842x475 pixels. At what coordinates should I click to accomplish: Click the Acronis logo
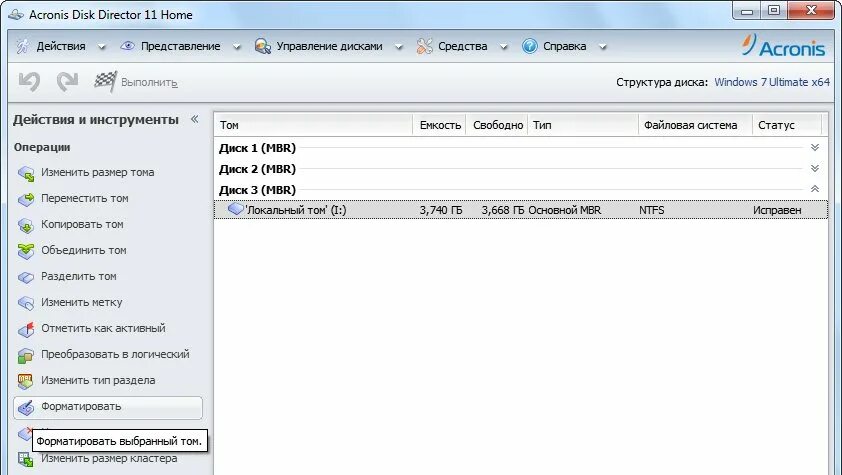pyautogui.click(x=784, y=46)
